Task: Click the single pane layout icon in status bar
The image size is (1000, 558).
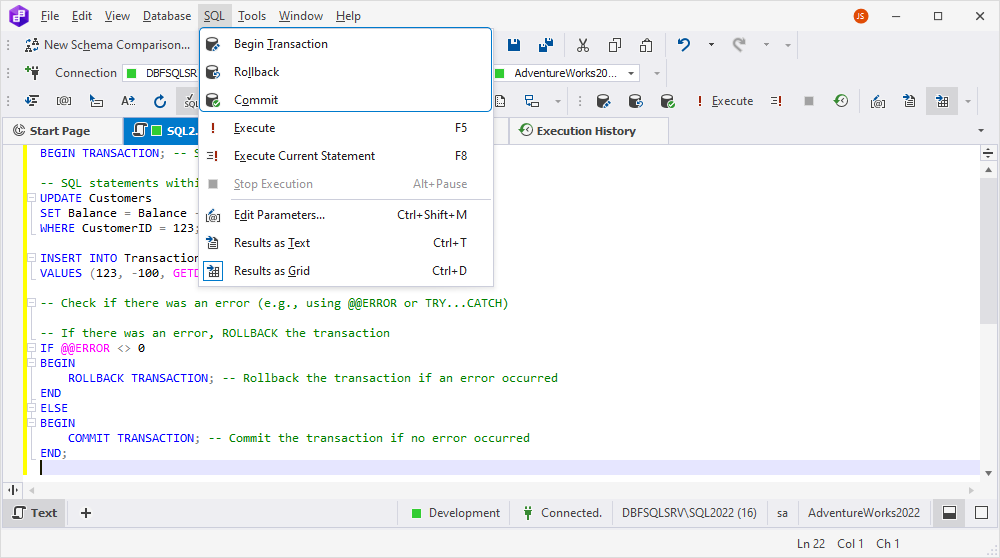Action: pyautogui.click(x=982, y=513)
